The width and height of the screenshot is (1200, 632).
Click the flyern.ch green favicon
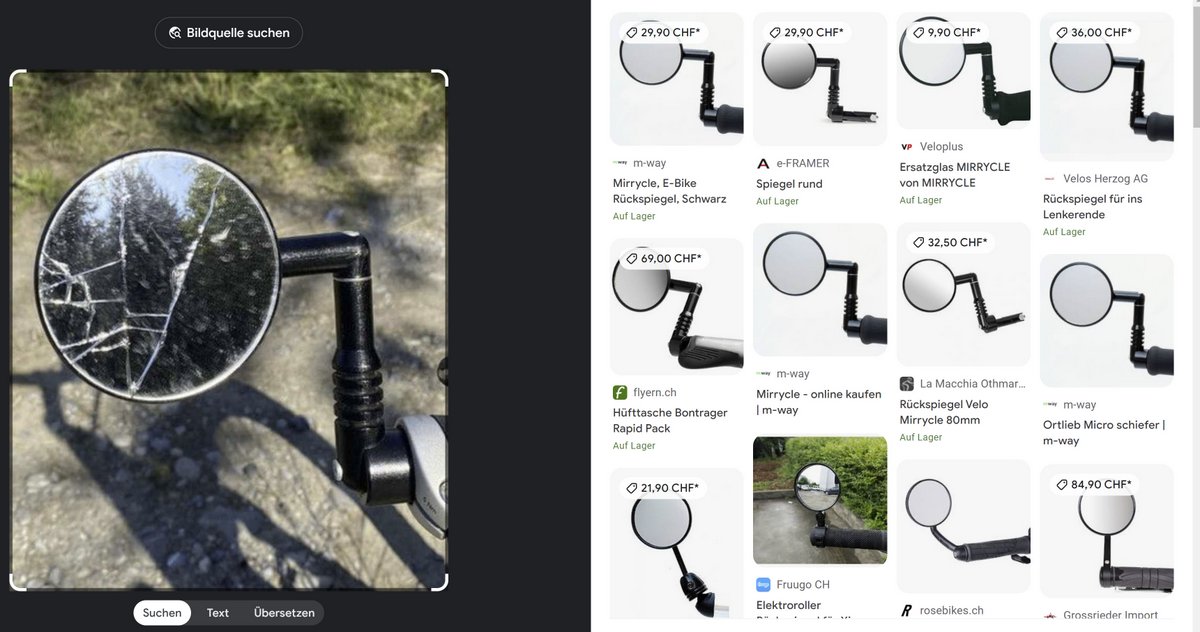pyautogui.click(x=620, y=393)
